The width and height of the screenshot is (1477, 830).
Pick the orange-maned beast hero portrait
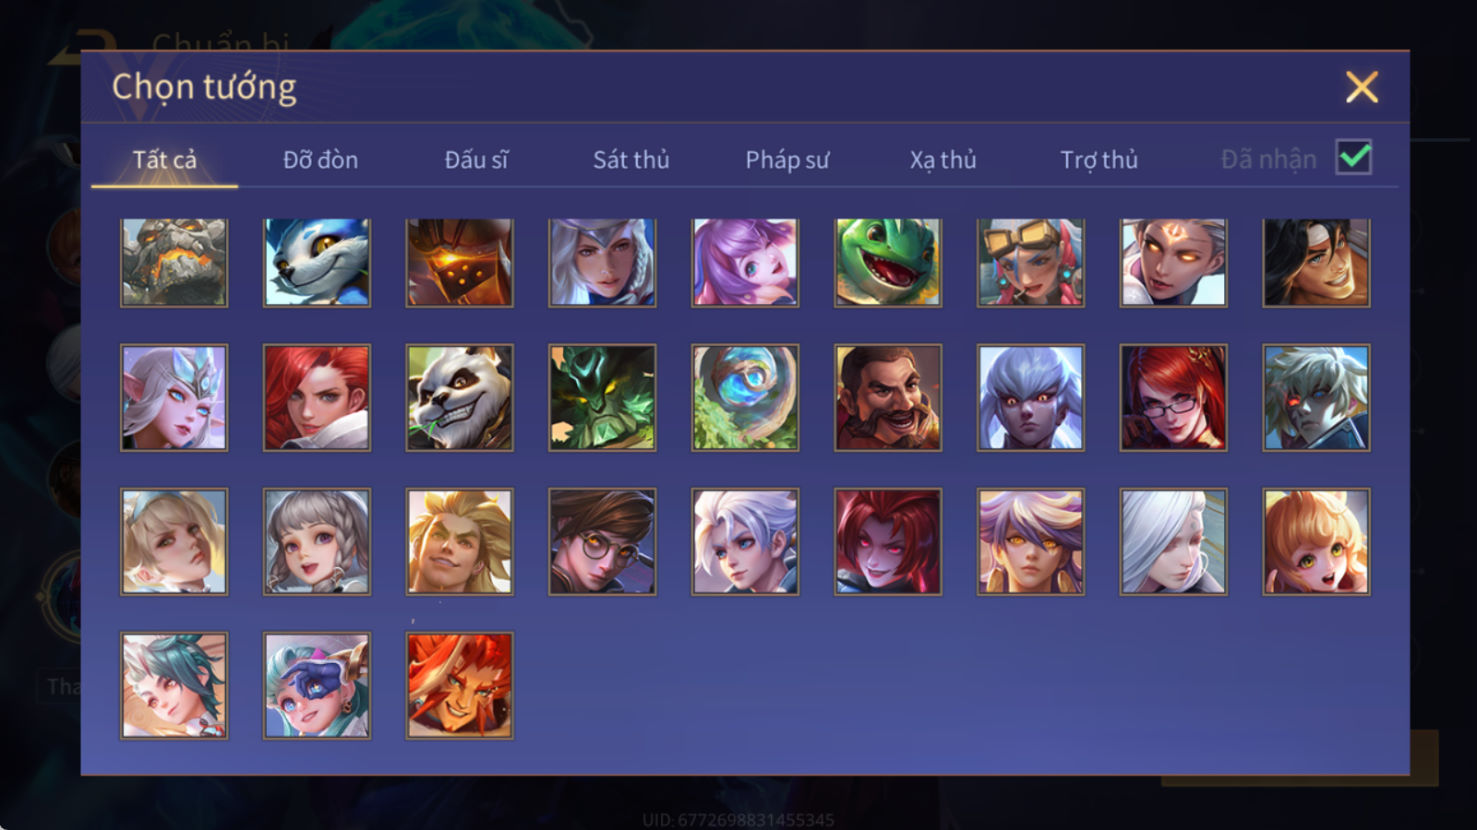pos(460,686)
